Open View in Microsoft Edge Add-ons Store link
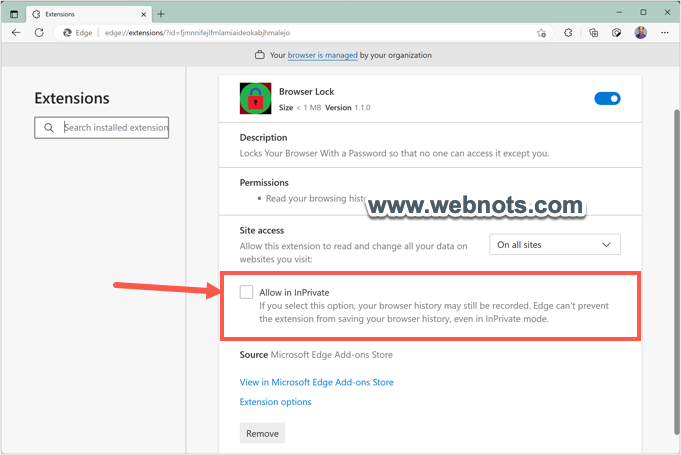The width and height of the screenshot is (681, 455). [x=316, y=382]
